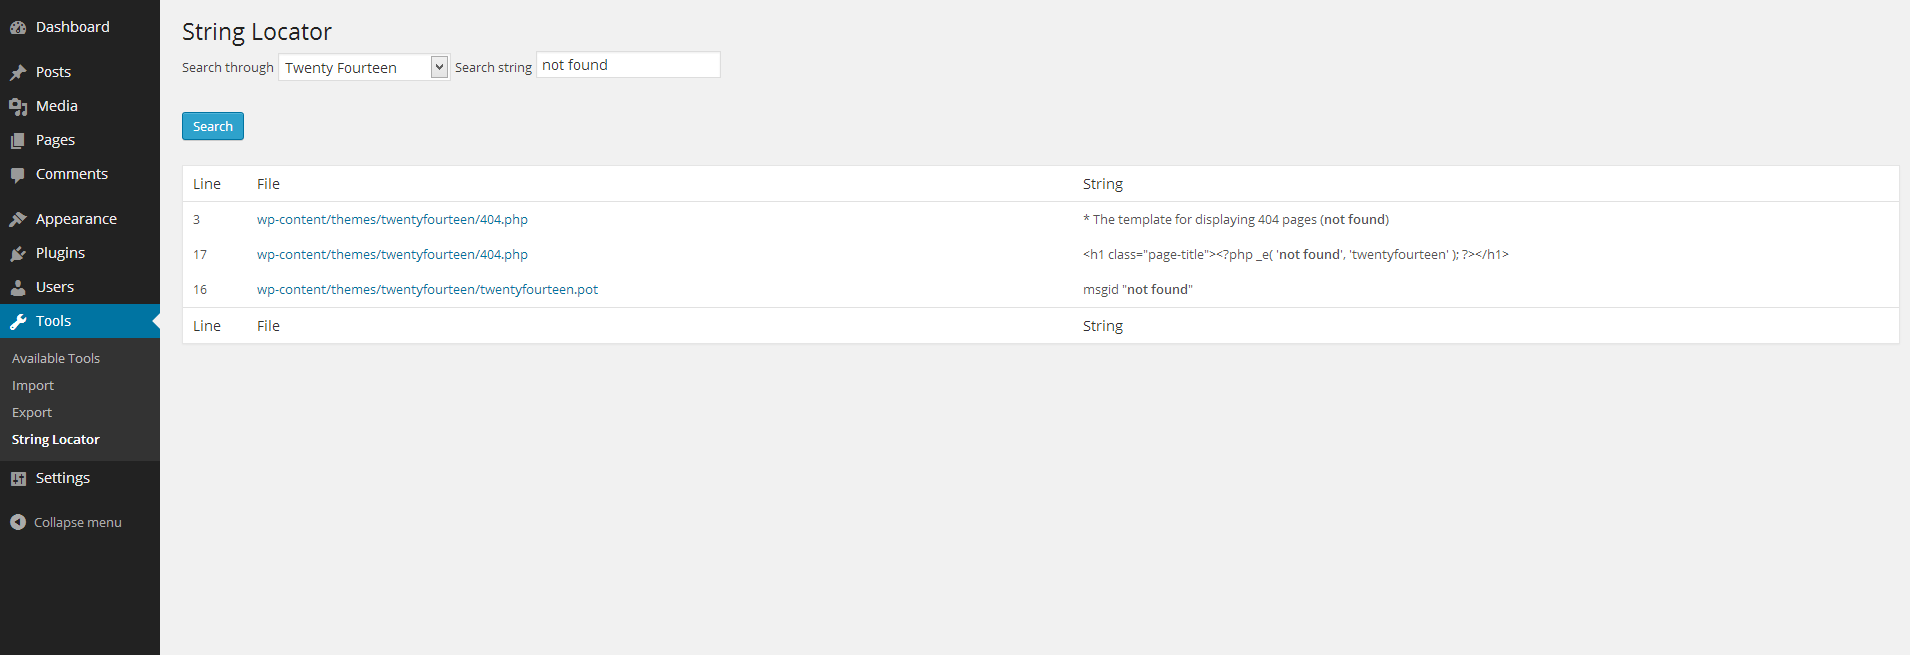The width and height of the screenshot is (1910, 655).
Task: Click the Settings sliders icon
Action: 18,479
